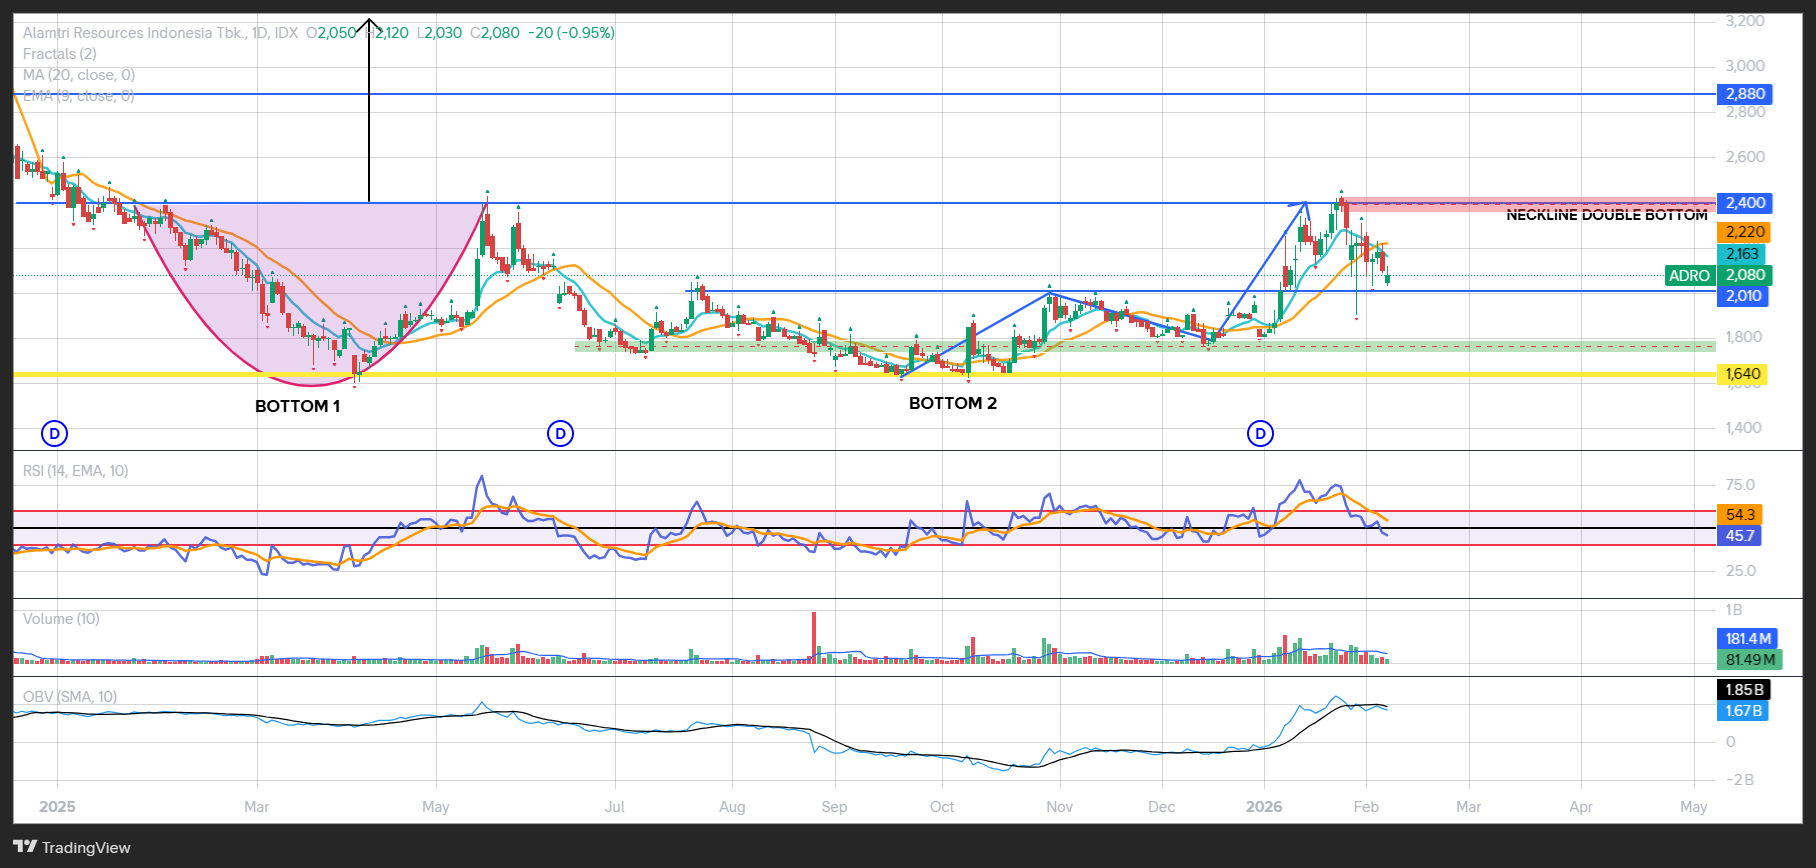Click the dividend marker near January 2025

point(55,434)
